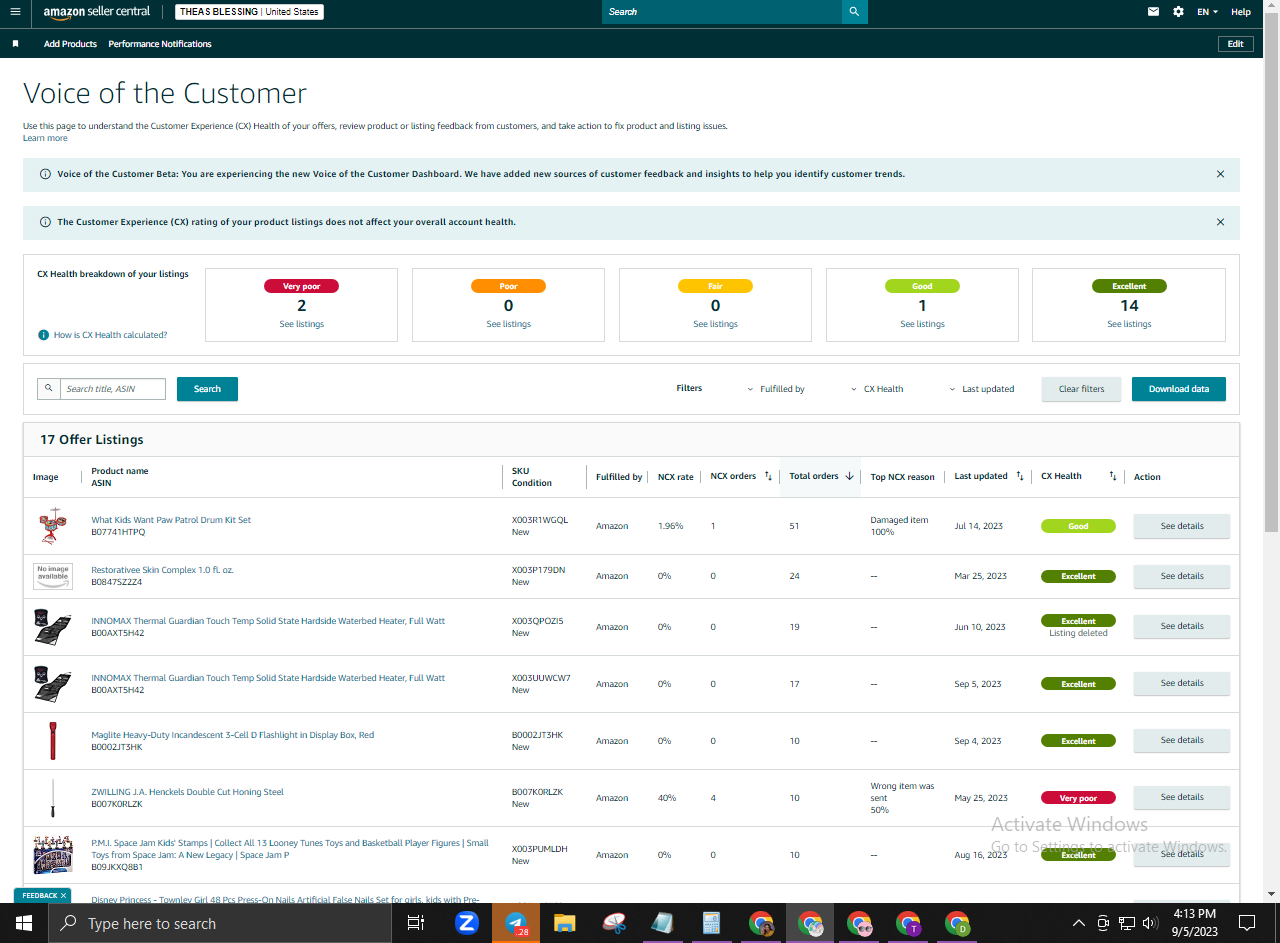Sort by NCX orders column arrows
1280x943 pixels.
point(768,476)
